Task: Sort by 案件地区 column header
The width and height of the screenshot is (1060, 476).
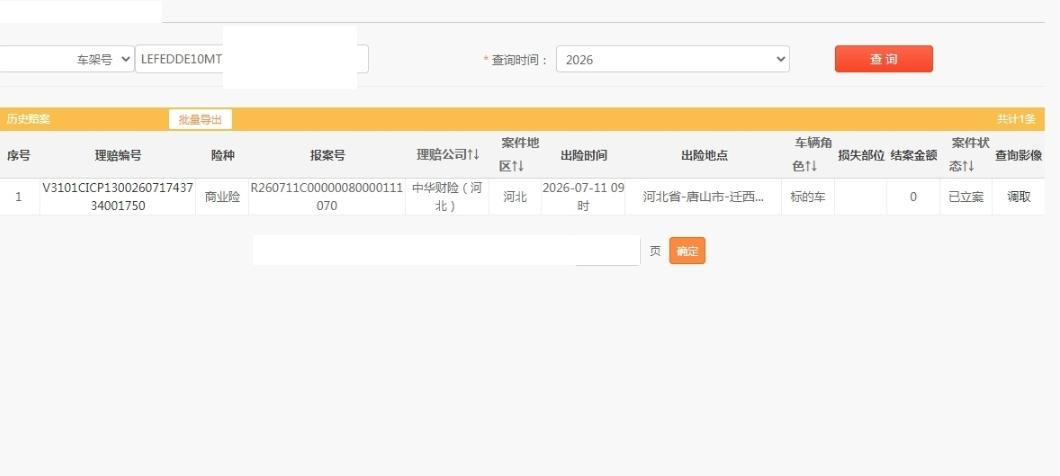Action: pyautogui.click(x=519, y=154)
